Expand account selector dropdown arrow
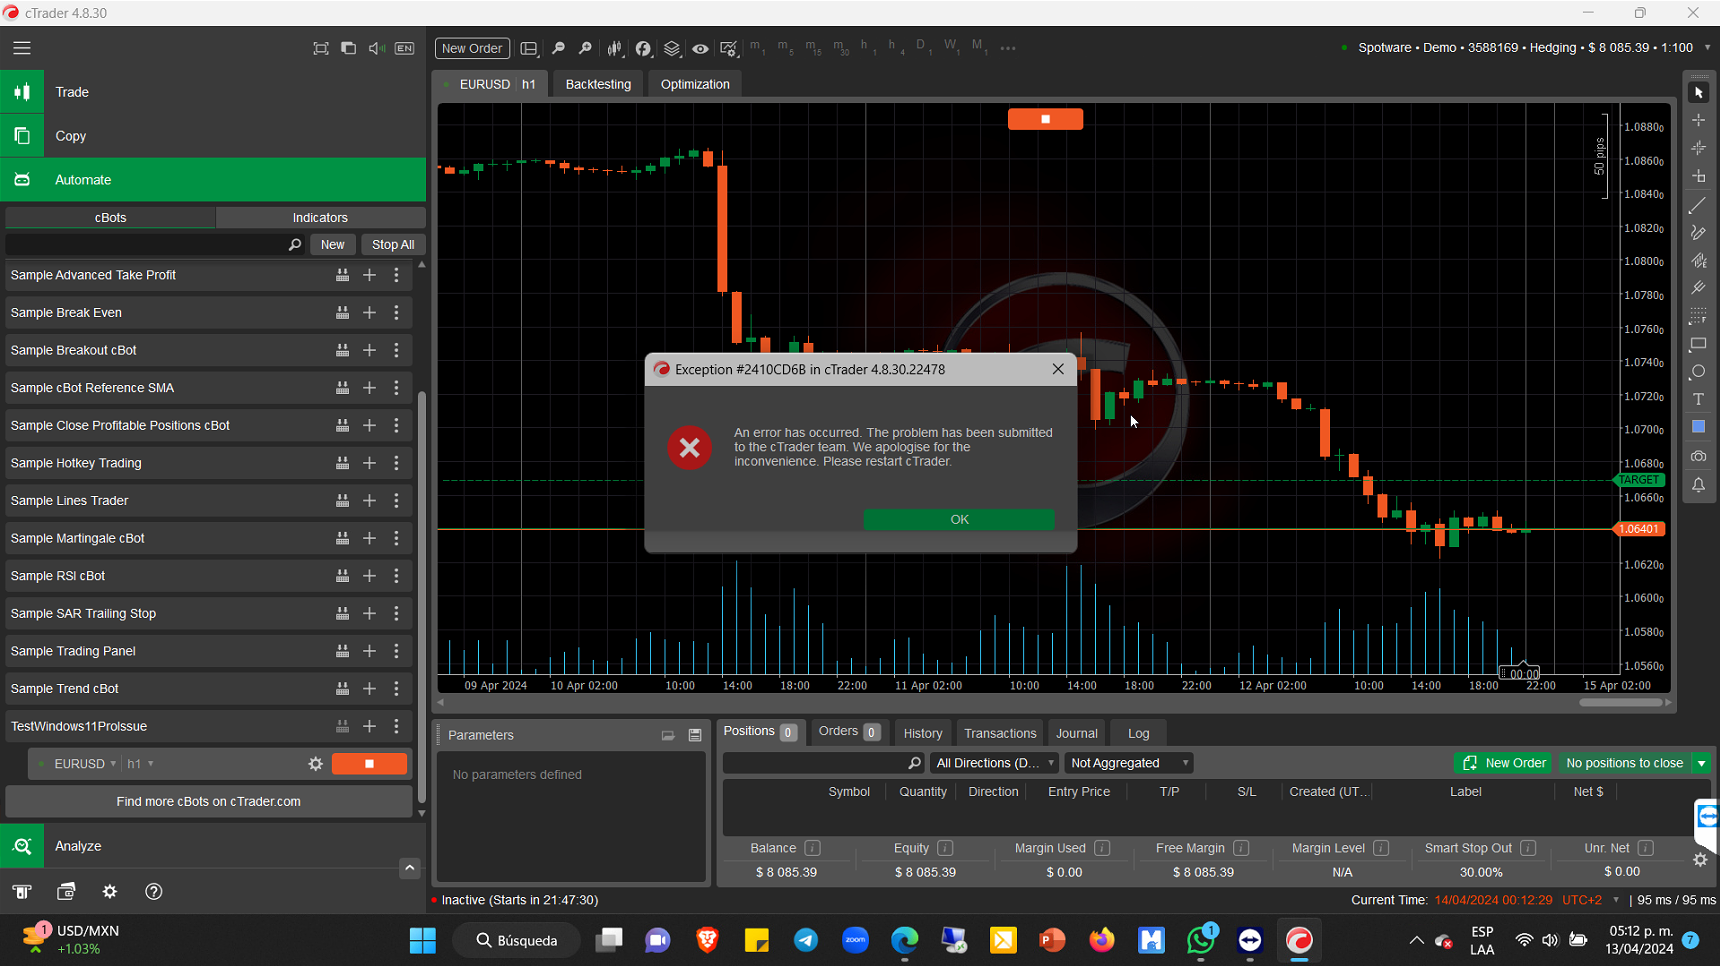Viewport: 1720px width, 966px height. tap(1706, 48)
